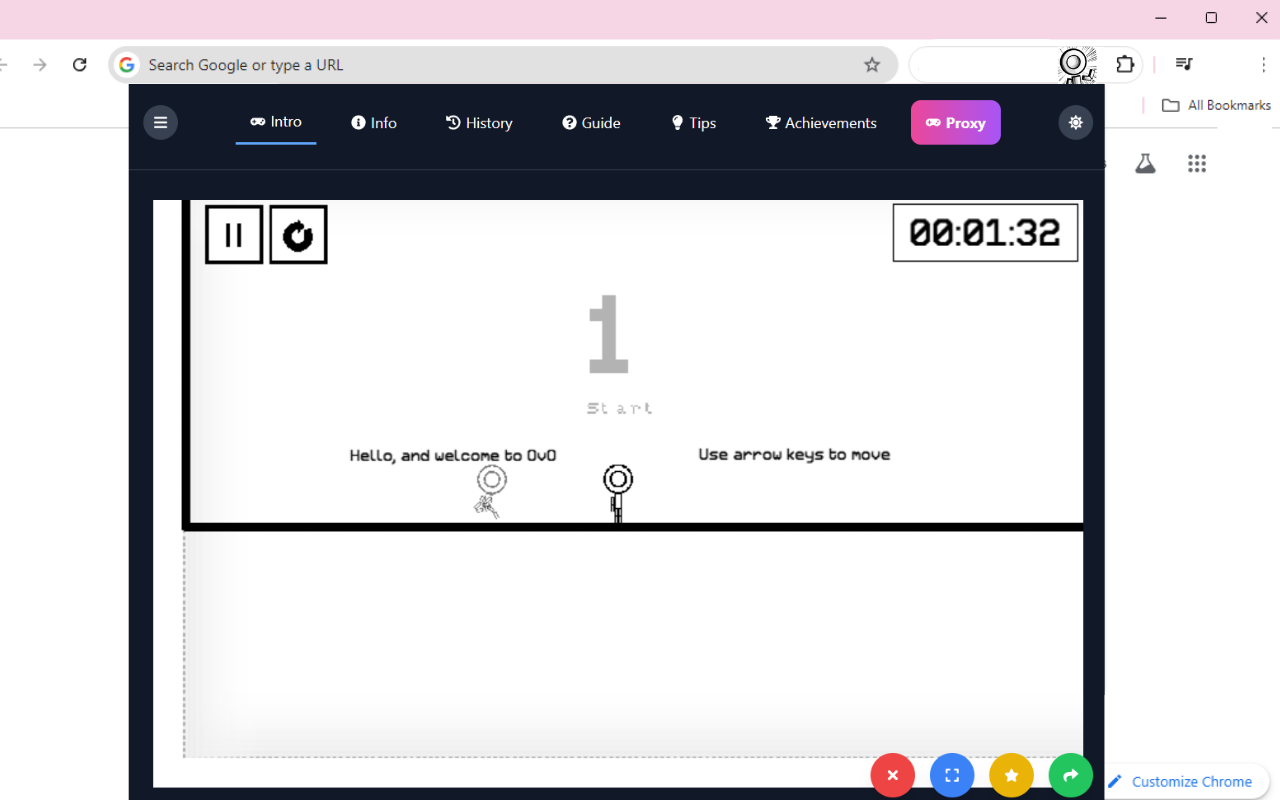Image resolution: width=1280 pixels, height=800 pixels.
Task: View the Guide section
Action: (x=591, y=122)
